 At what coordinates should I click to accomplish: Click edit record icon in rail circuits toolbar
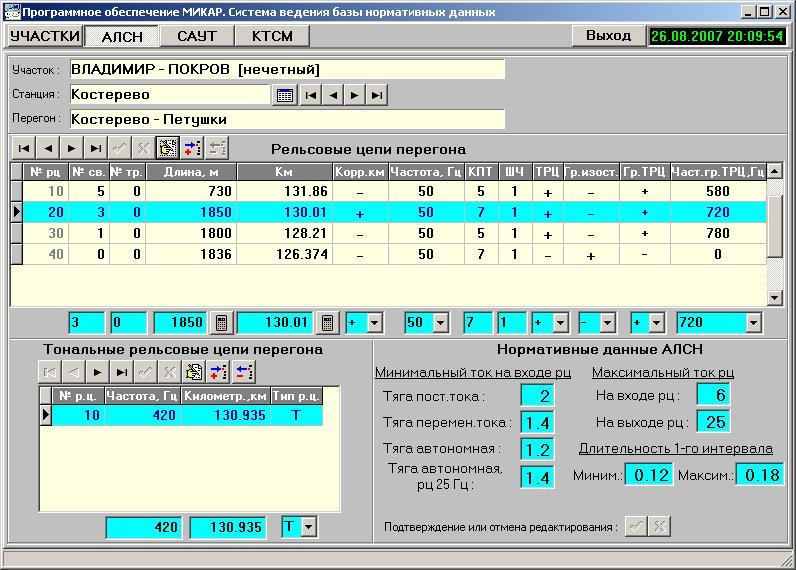(x=167, y=148)
